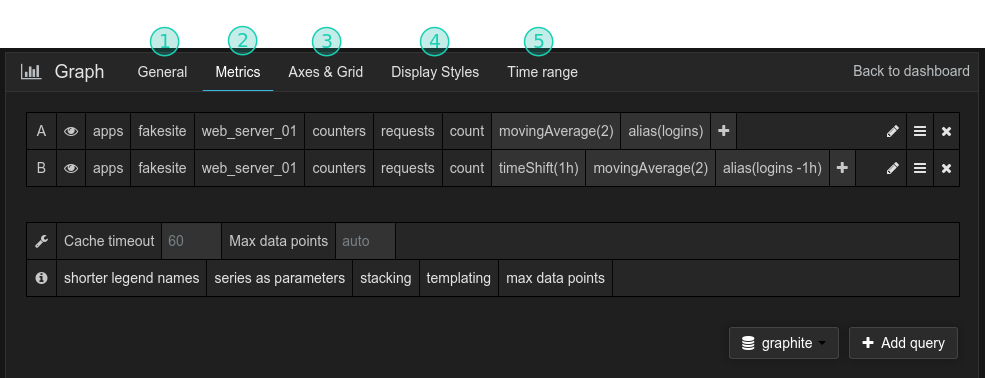Open the Display Styles tab
The height and width of the screenshot is (378, 985).
tap(435, 72)
